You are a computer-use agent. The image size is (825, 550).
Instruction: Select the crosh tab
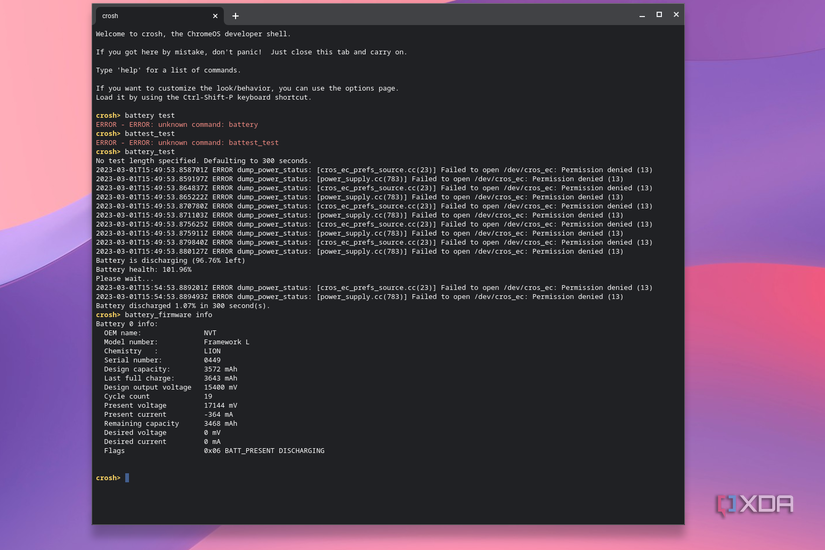point(150,16)
